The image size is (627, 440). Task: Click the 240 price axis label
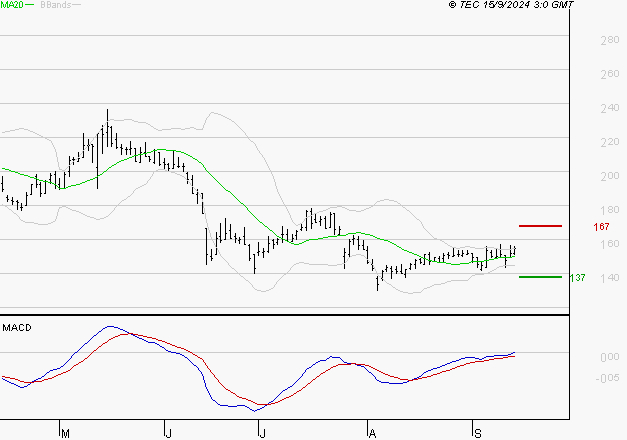click(610, 108)
